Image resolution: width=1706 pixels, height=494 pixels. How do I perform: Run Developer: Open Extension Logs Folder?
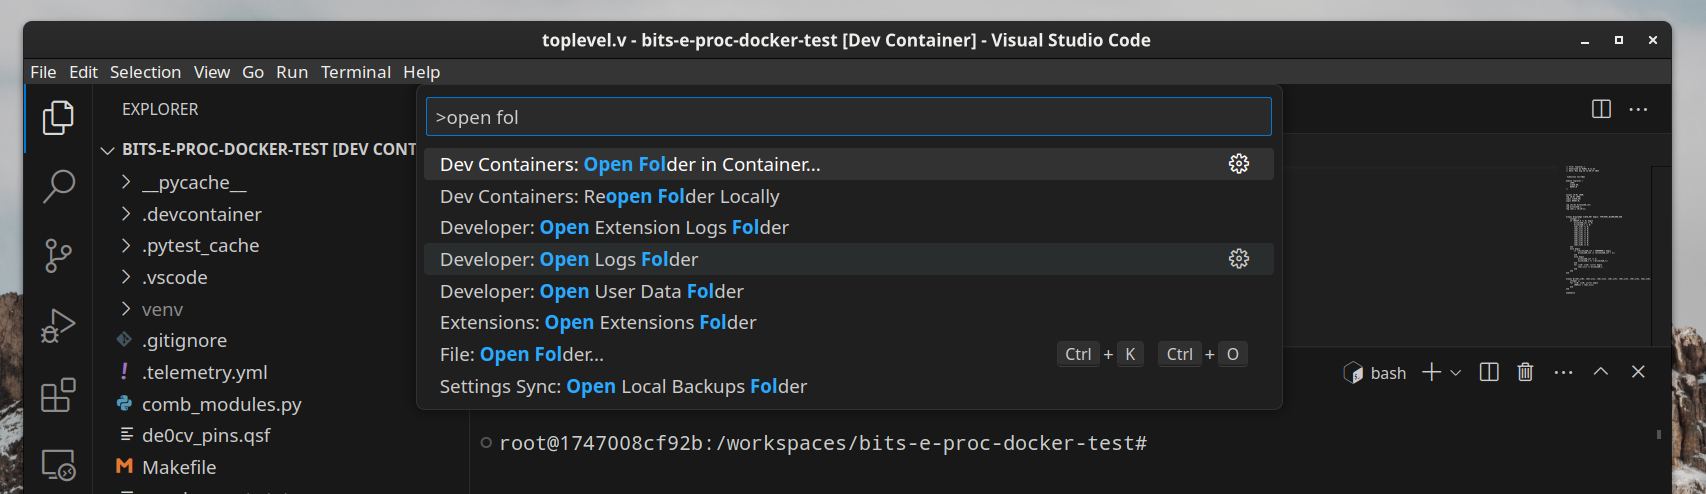coord(849,227)
